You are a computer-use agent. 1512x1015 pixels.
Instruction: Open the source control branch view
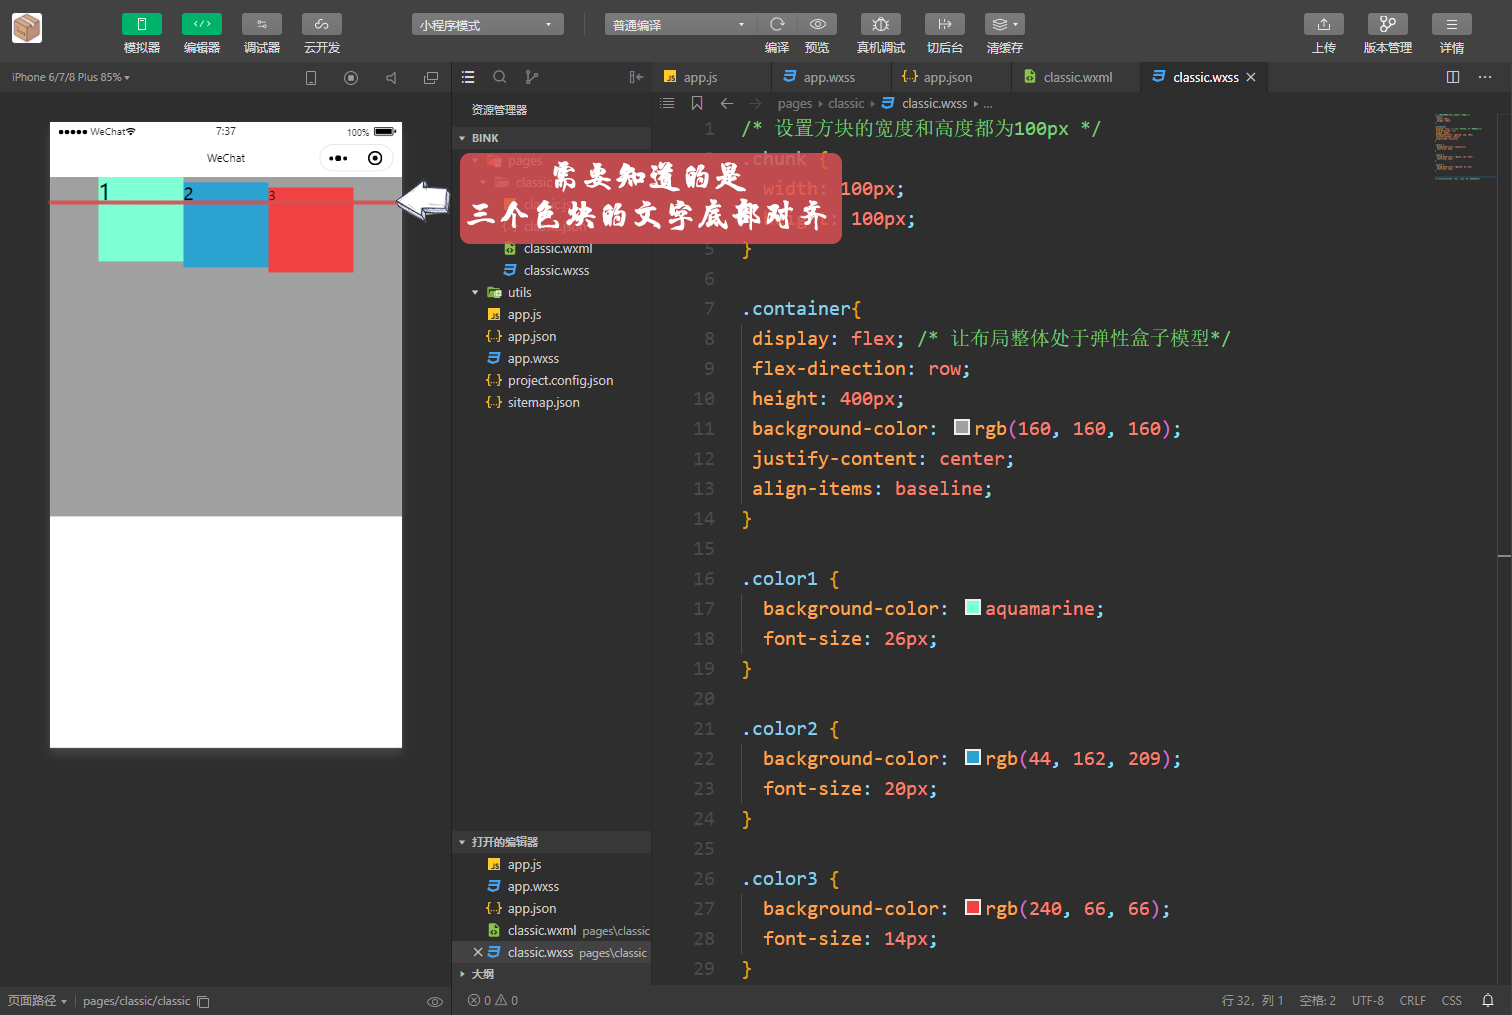tap(532, 77)
